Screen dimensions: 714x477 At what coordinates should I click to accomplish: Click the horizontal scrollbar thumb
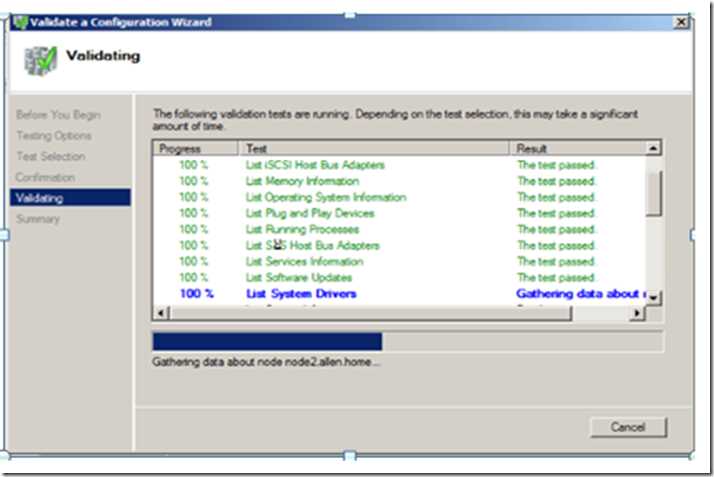[370, 313]
